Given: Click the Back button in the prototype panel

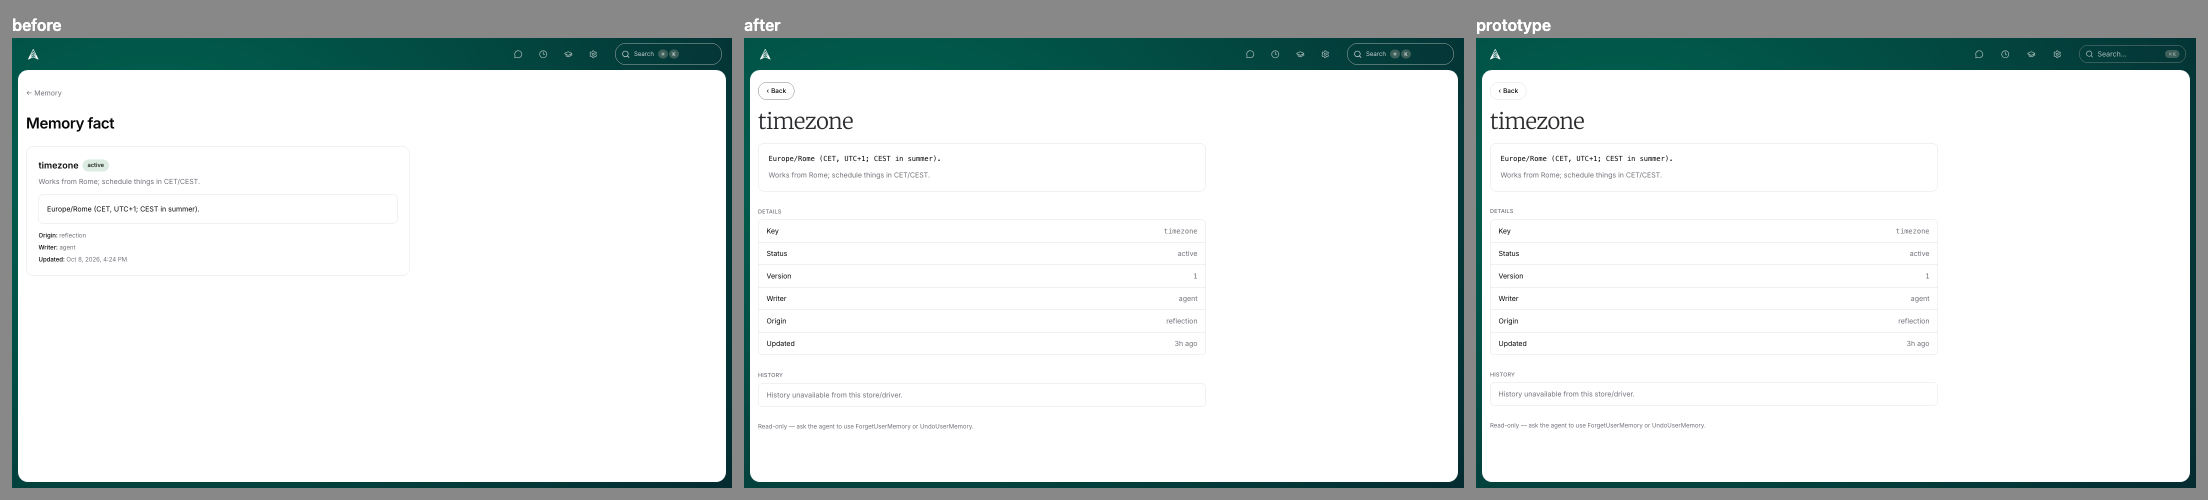Looking at the screenshot, I should (x=1508, y=91).
